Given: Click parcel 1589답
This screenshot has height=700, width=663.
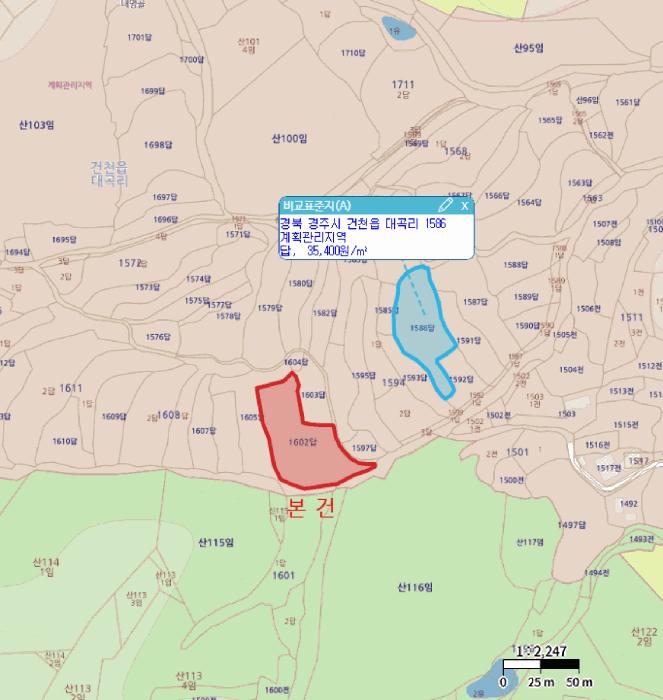Looking at the screenshot, I should point(526,296).
